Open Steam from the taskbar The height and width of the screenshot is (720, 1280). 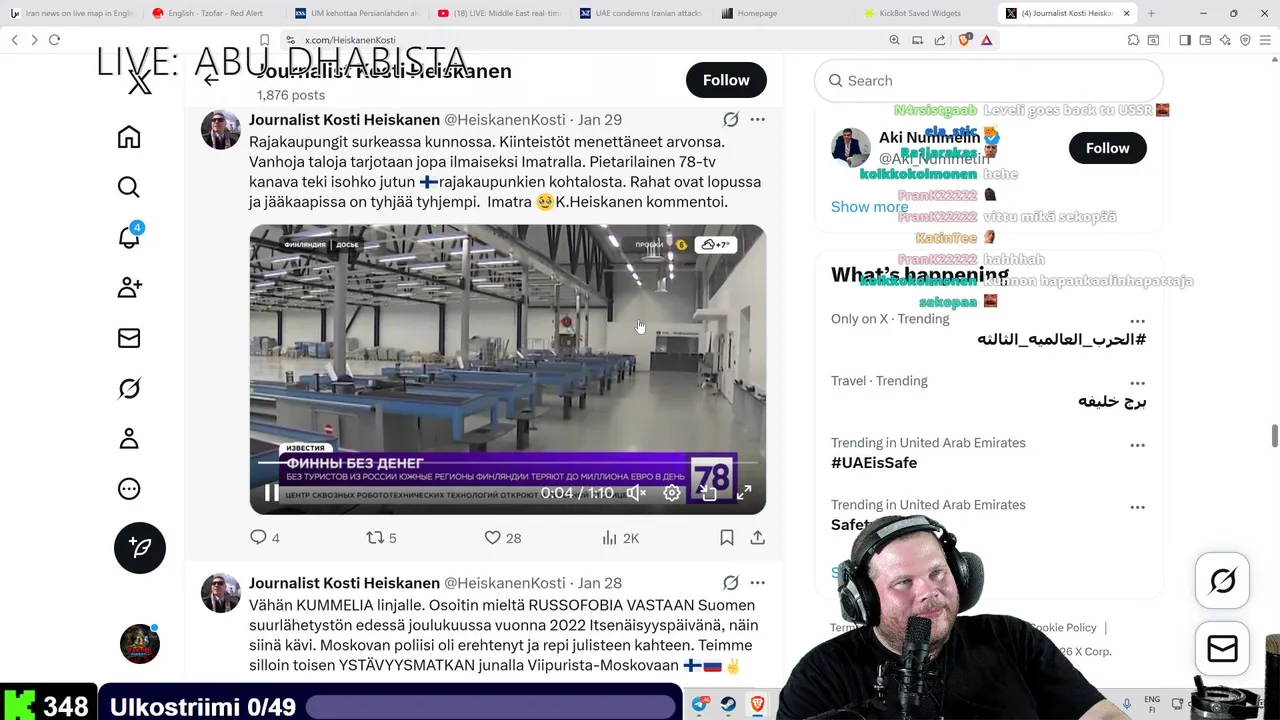(729, 704)
